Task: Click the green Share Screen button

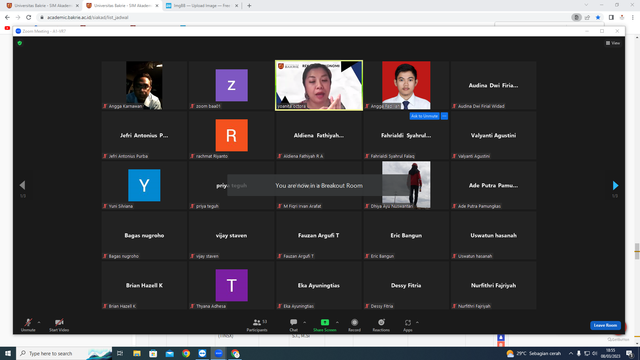Action: pyautogui.click(x=325, y=325)
